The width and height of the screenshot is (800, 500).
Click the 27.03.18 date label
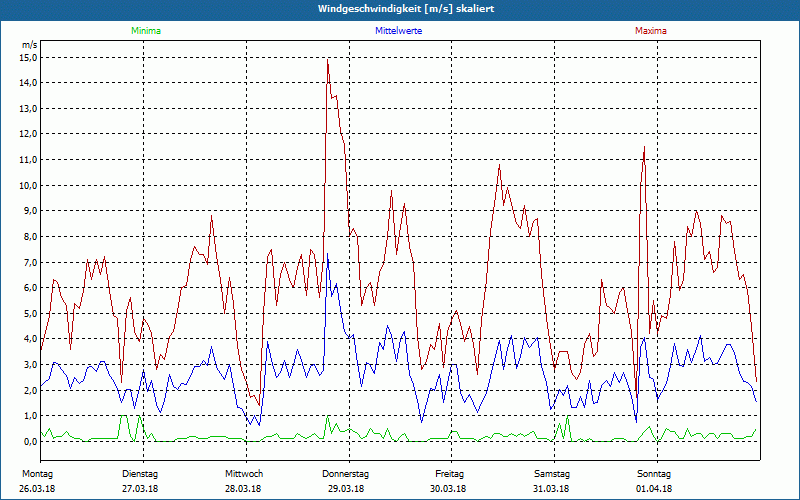140,489
